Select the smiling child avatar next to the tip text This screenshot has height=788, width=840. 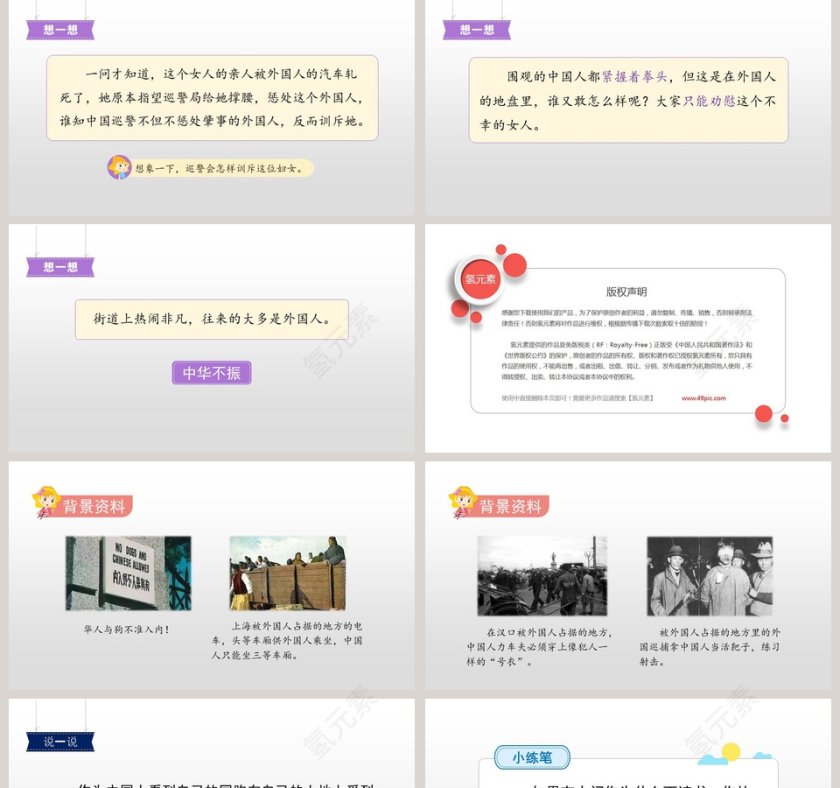[122, 167]
